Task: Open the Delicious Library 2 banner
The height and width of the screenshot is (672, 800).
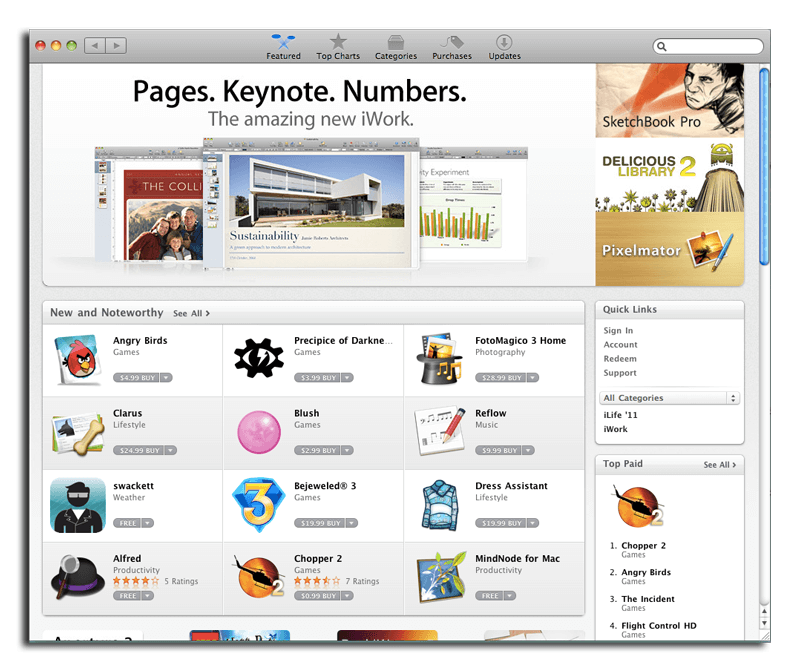Action: click(670, 175)
